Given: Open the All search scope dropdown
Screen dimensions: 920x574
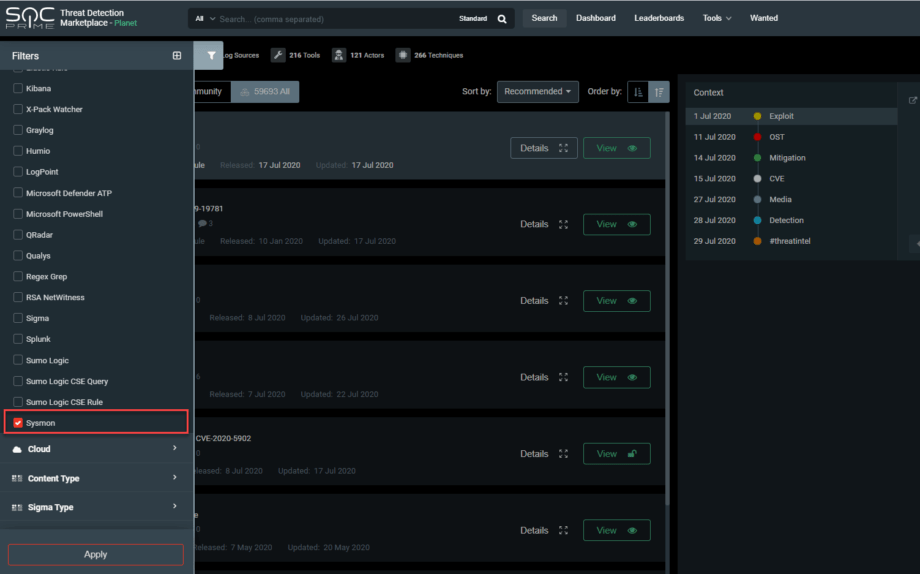Looking at the screenshot, I should [x=205, y=19].
